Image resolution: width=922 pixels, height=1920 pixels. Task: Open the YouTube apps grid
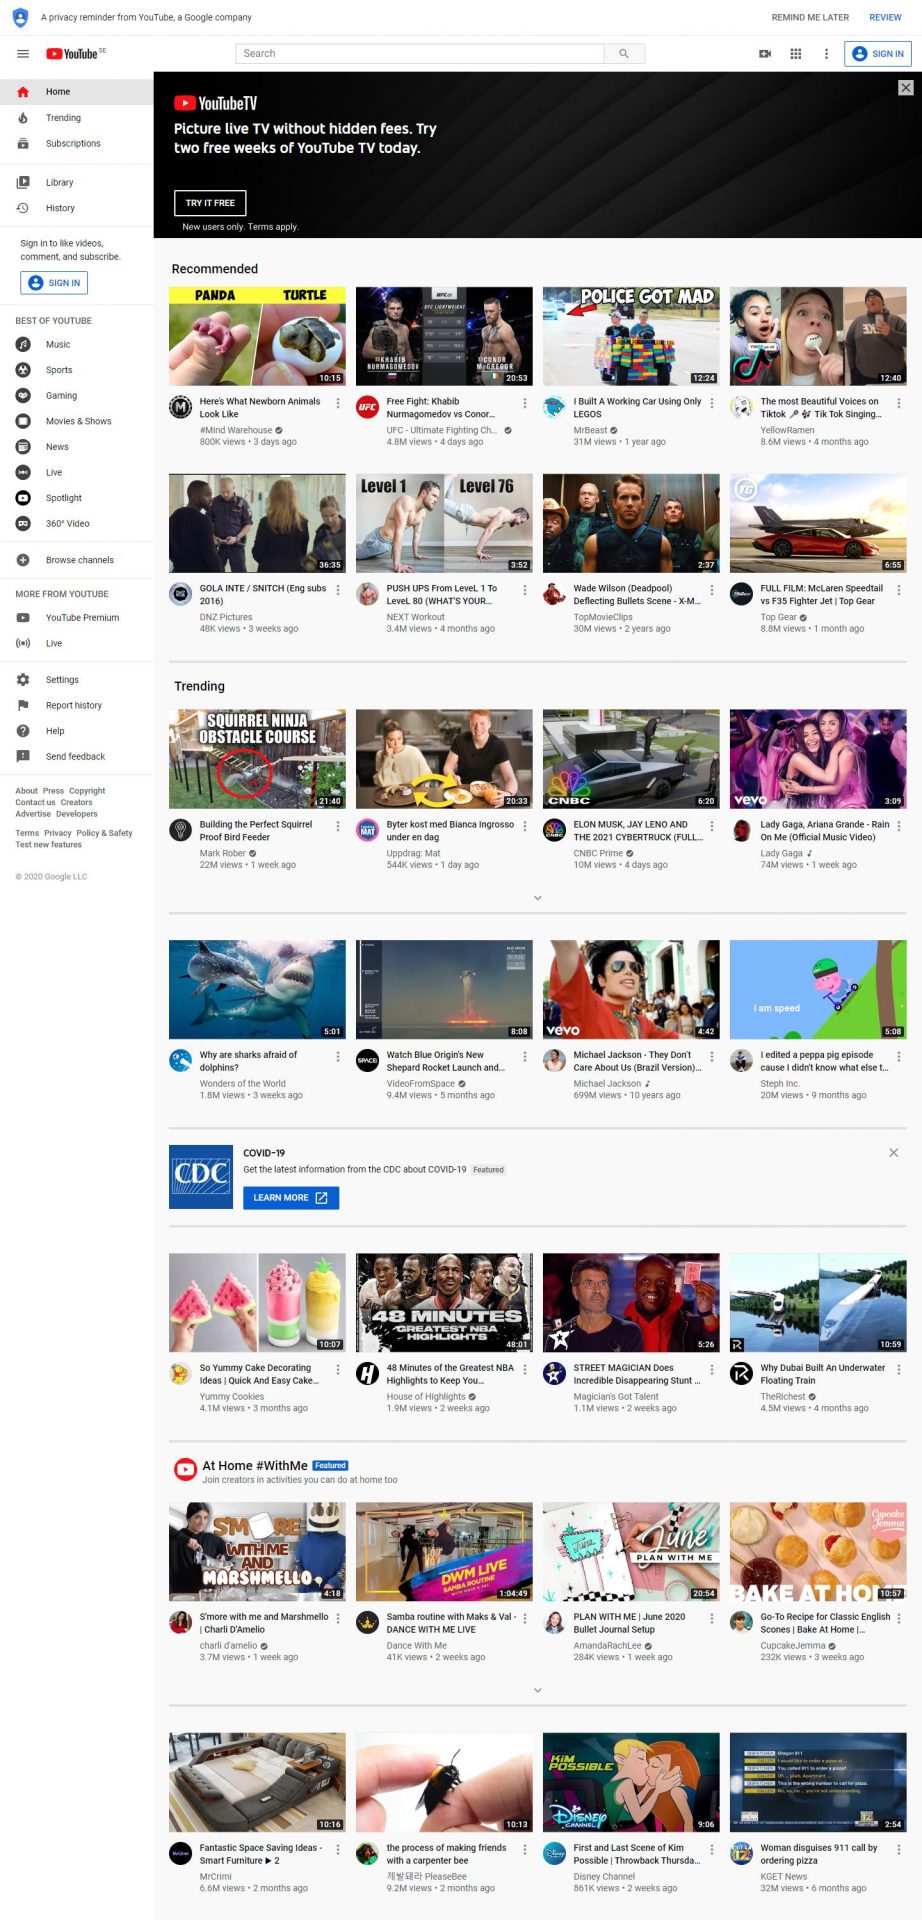pyautogui.click(x=796, y=54)
